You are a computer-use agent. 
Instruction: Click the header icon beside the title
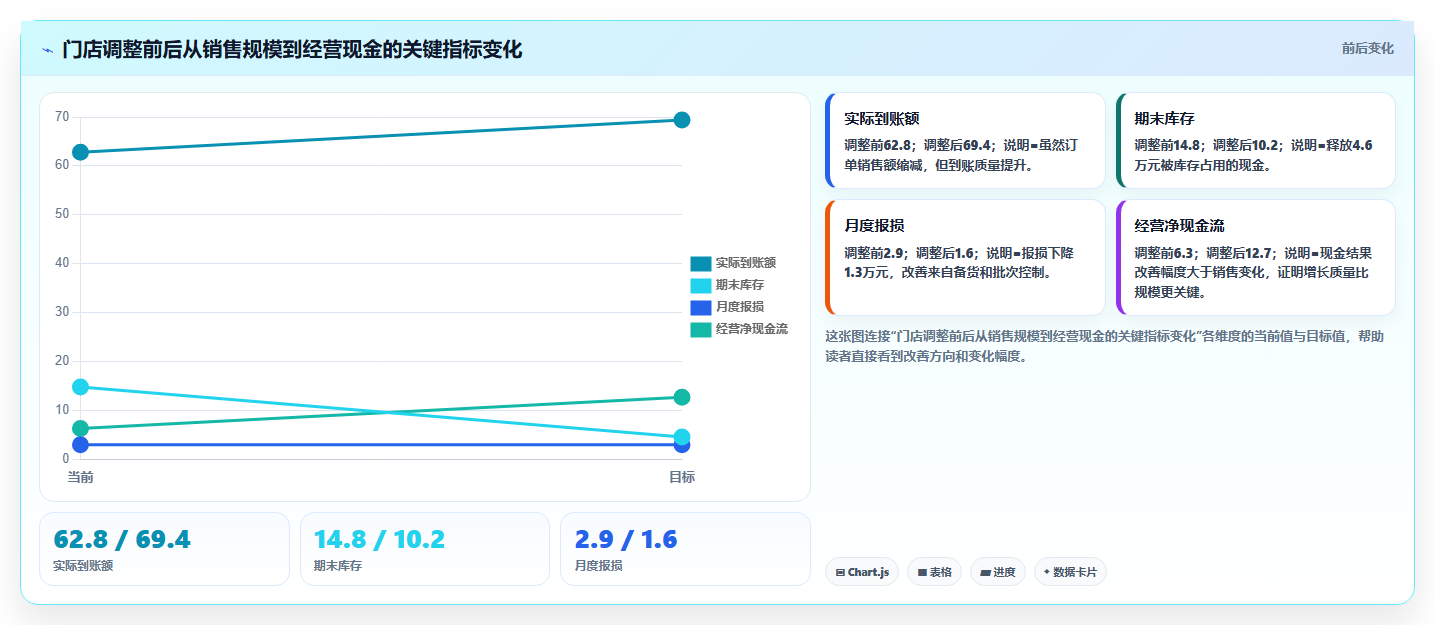point(47,49)
